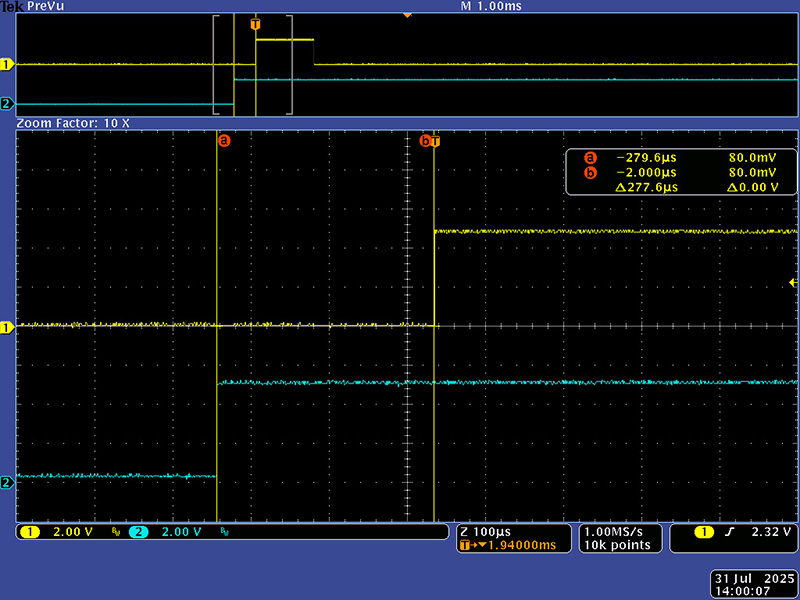This screenshot has width=800, height=600.
Task: Click the M 1.00ms main timebase label
Action: pos(490,6)
